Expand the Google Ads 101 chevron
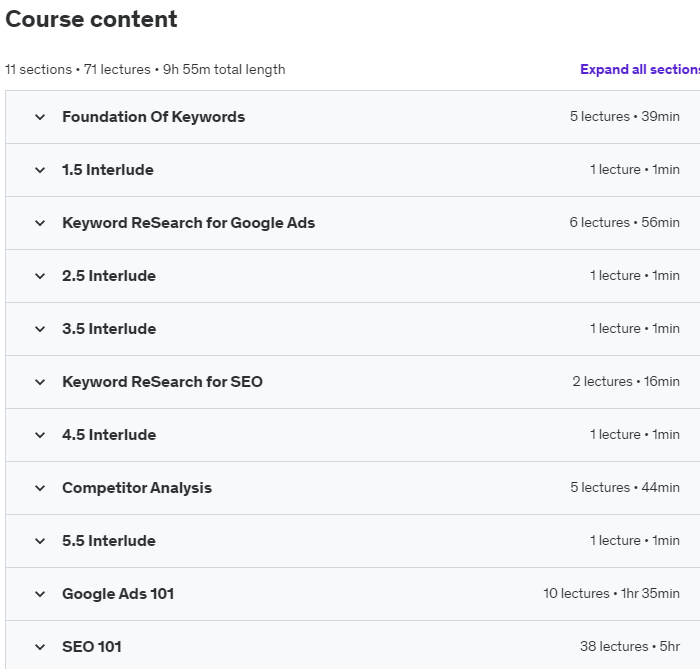 [x=40, y=594]
